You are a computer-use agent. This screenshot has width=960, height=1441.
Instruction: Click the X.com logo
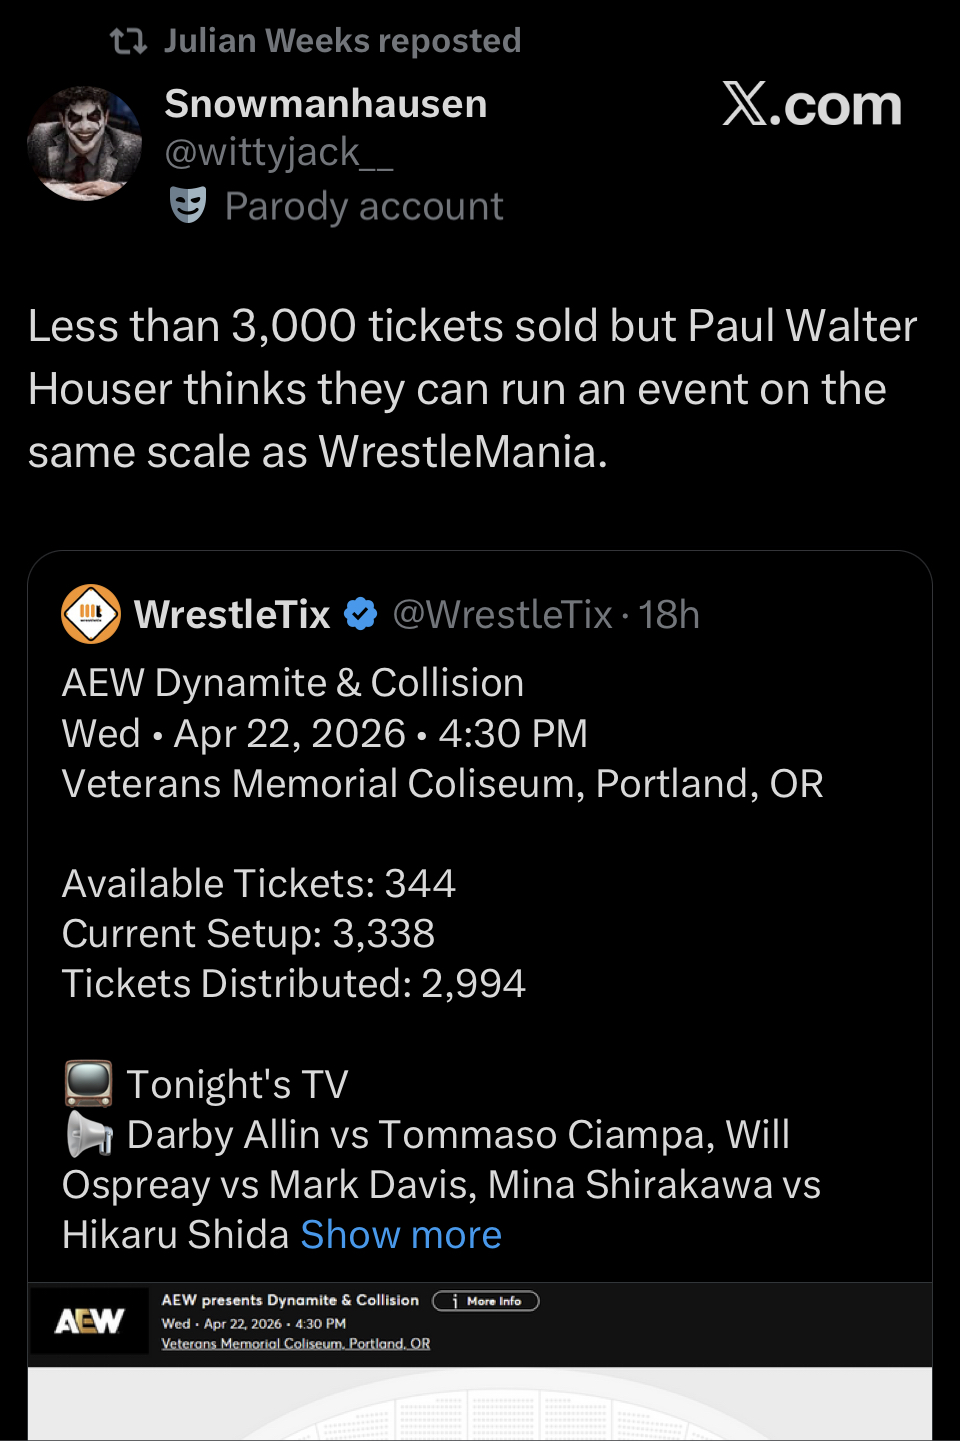[811, 104]
